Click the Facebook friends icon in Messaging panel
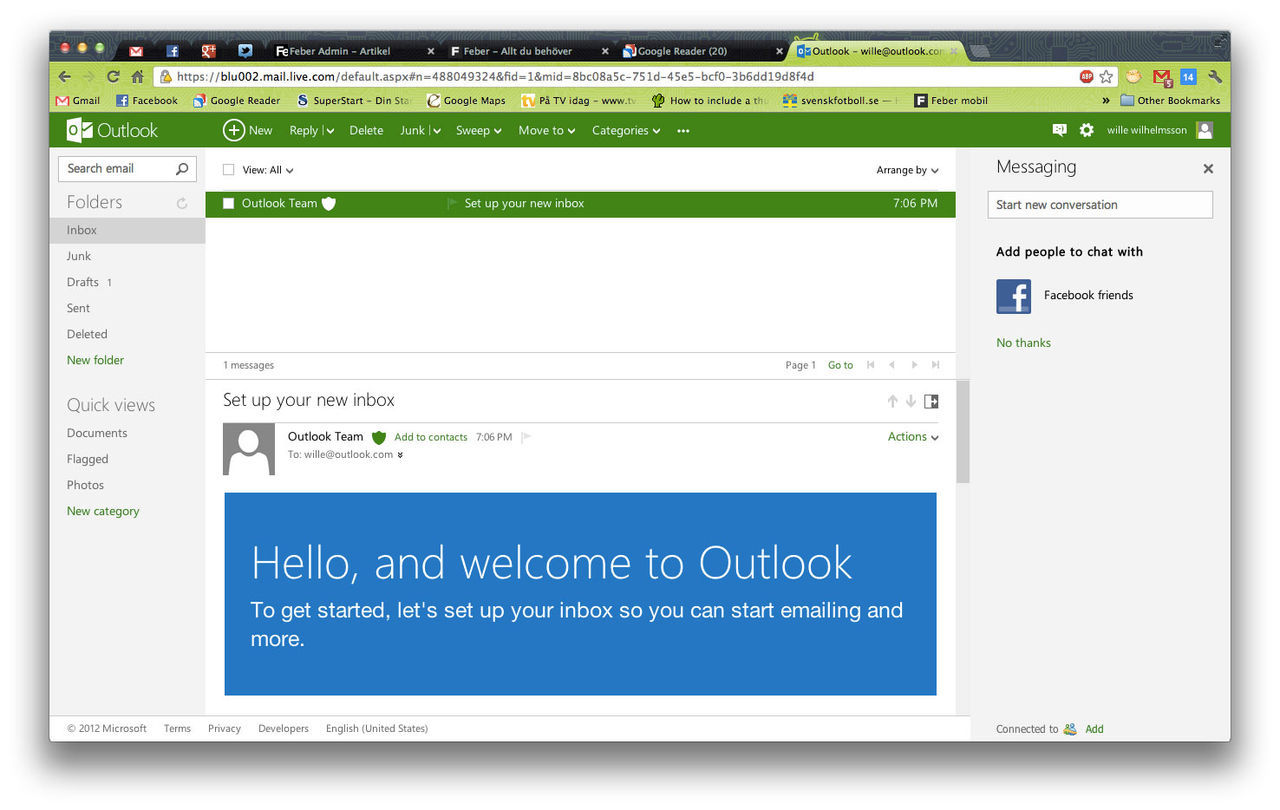The width and height of the screenshot is (1280, 810). 1013,295
